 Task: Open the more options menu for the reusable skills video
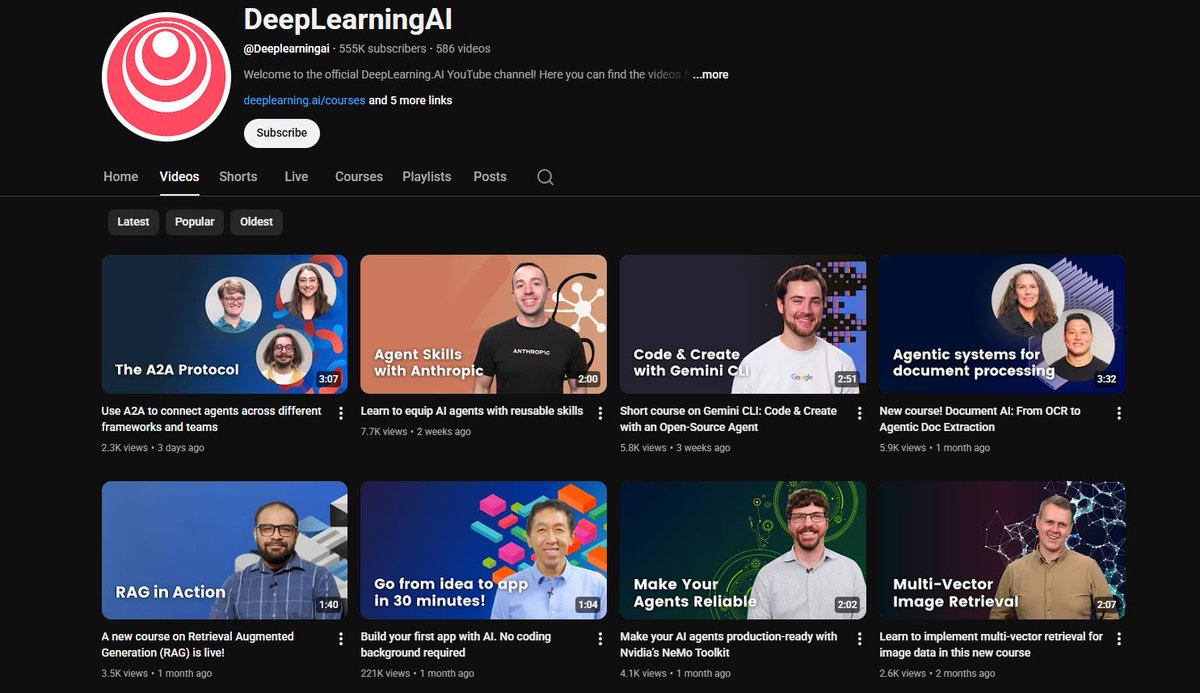point(600,413)
